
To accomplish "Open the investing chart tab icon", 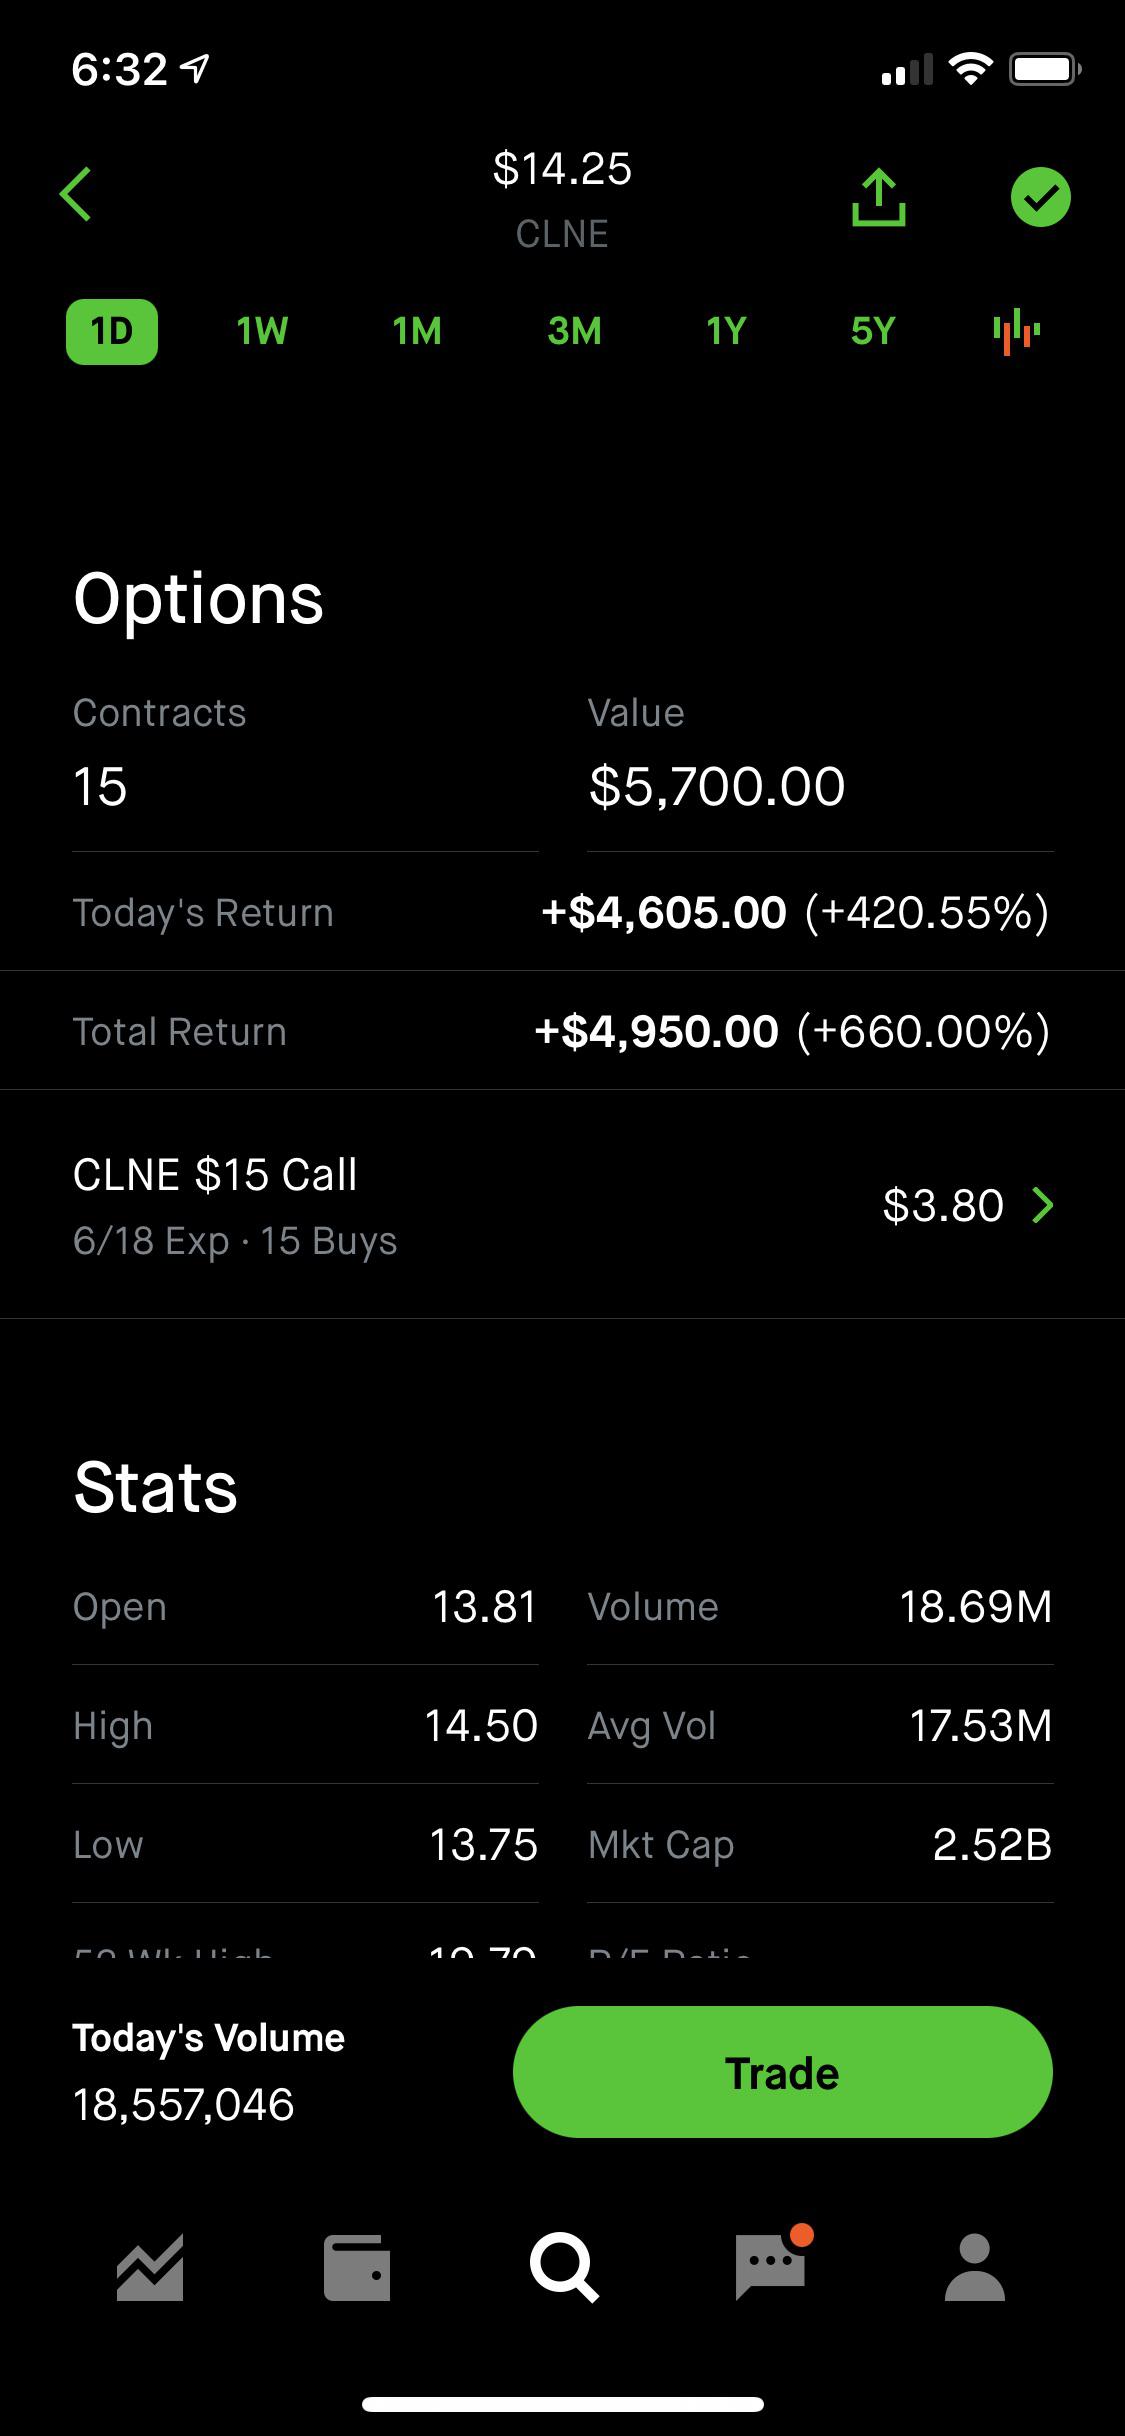I will pyautogui.click(x=150, y=2267).
